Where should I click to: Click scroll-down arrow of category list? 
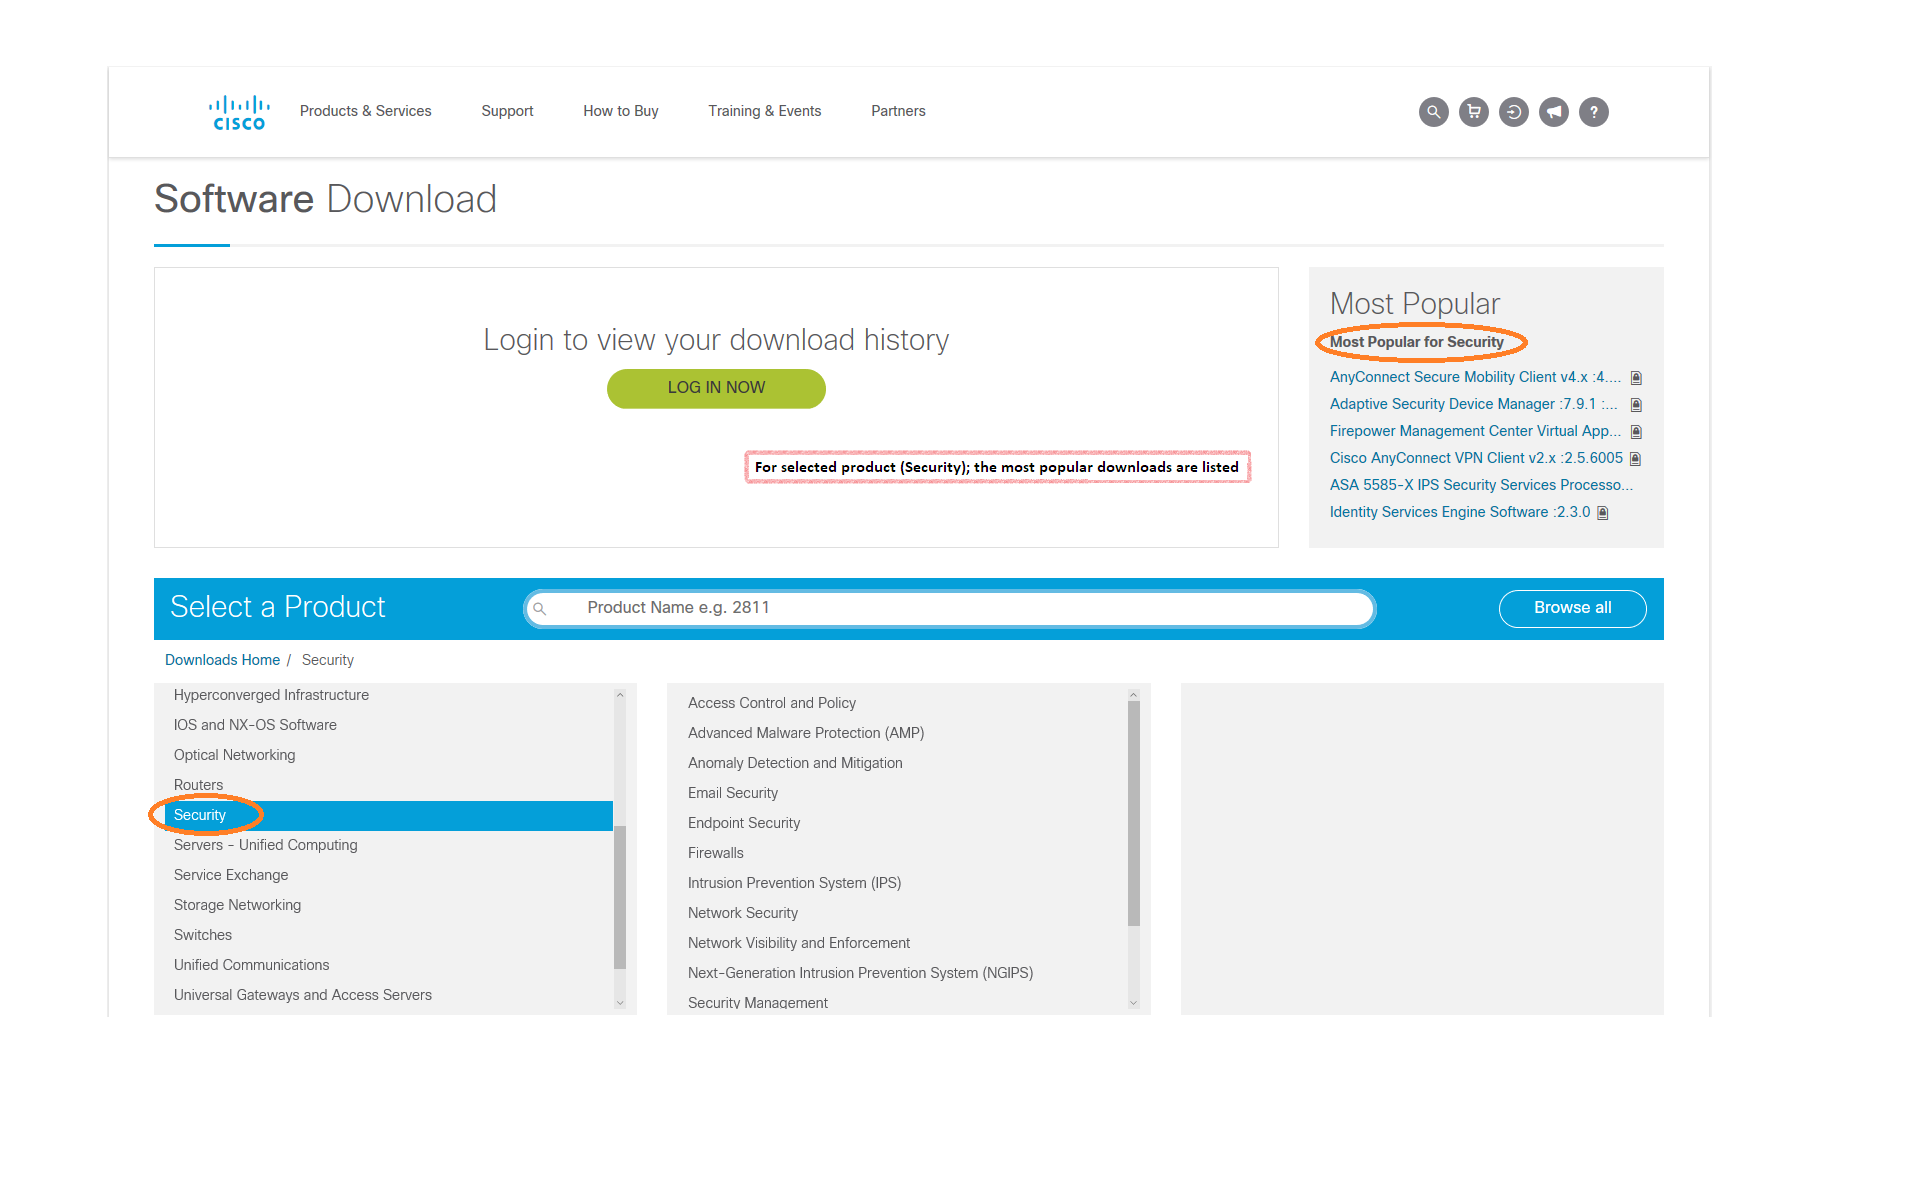pos(620,1002)
